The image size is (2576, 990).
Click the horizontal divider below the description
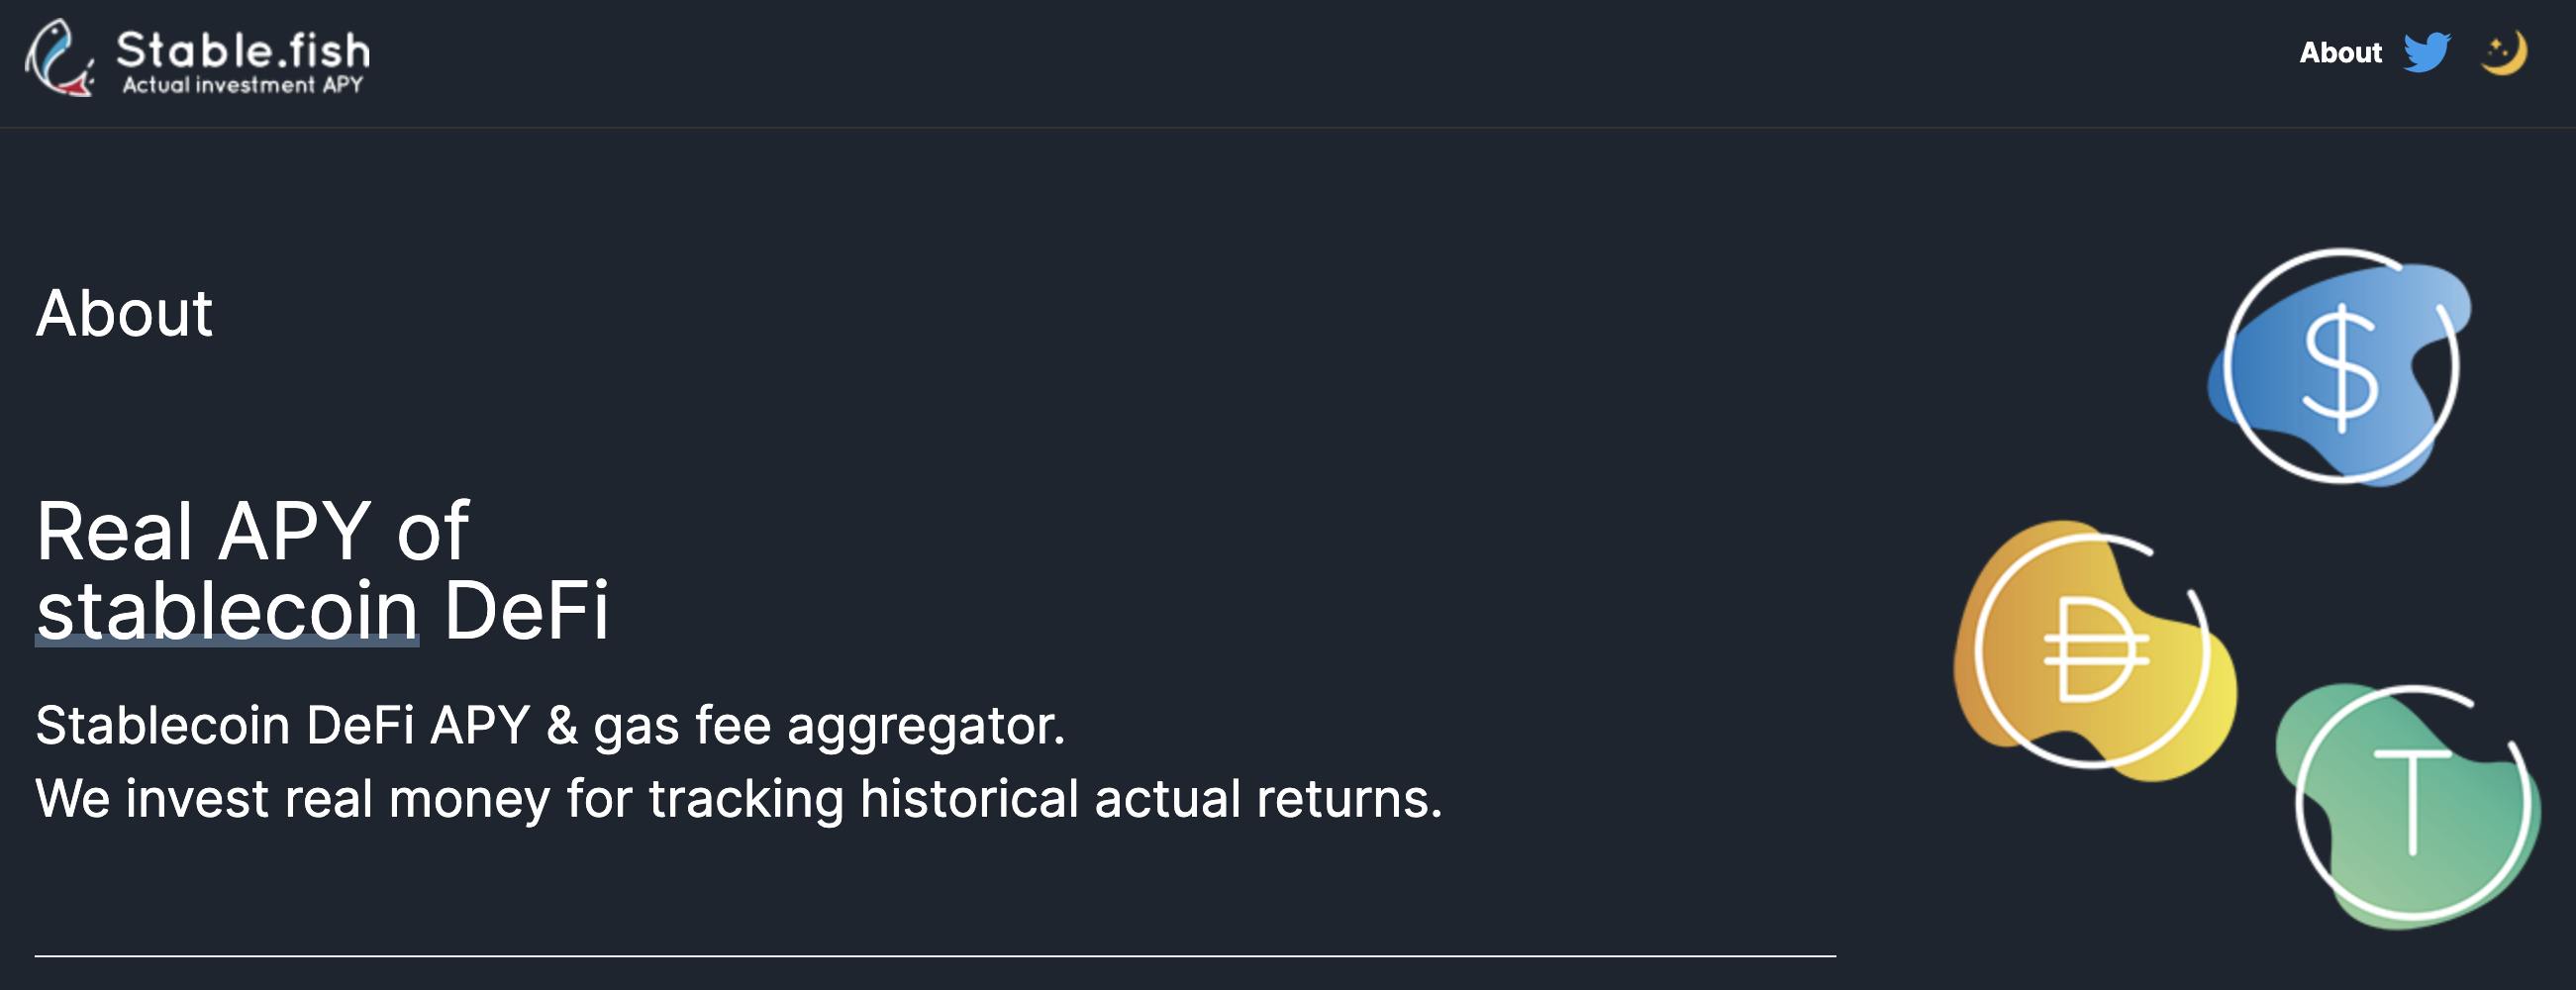coord(935,956)
